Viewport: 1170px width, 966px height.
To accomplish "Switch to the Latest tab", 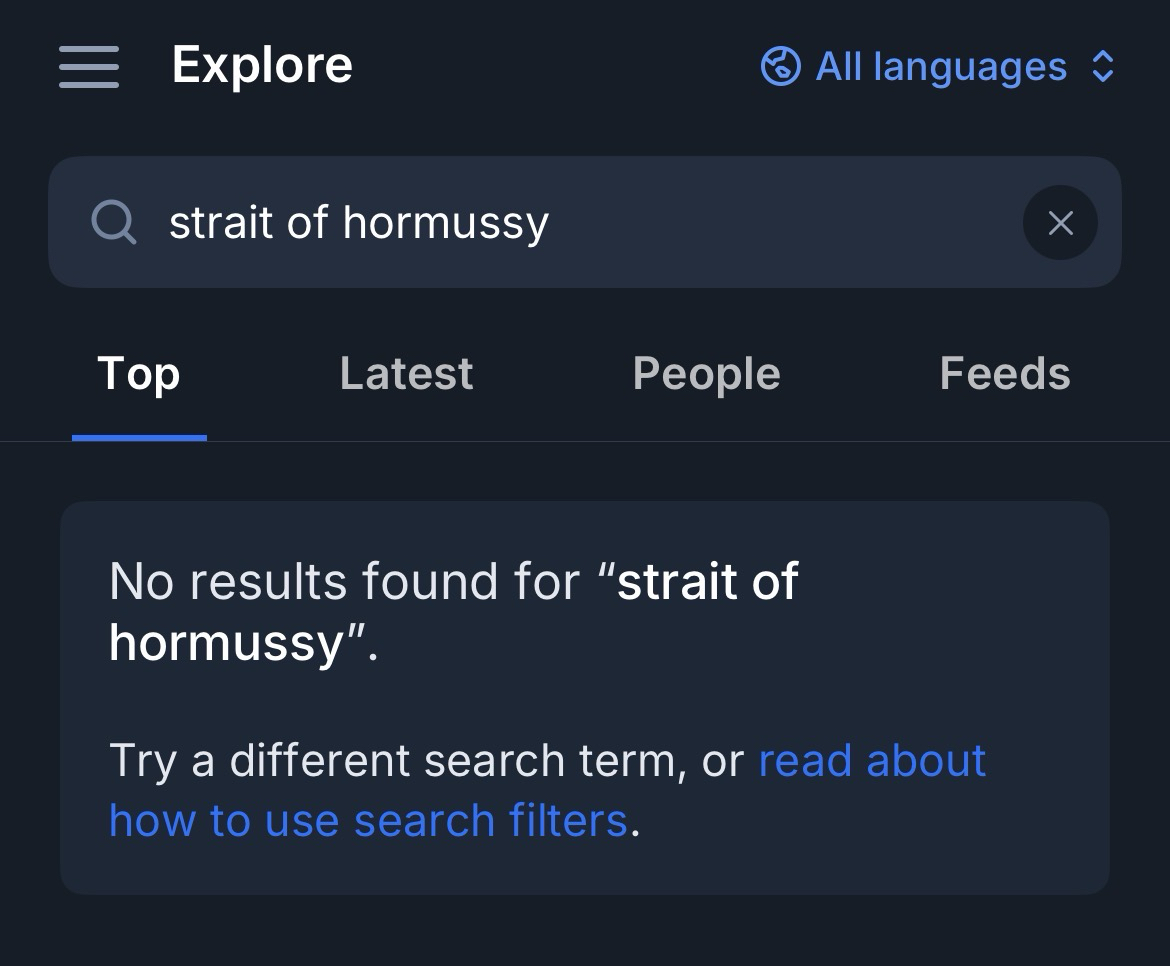I will [x=406, y=374].
